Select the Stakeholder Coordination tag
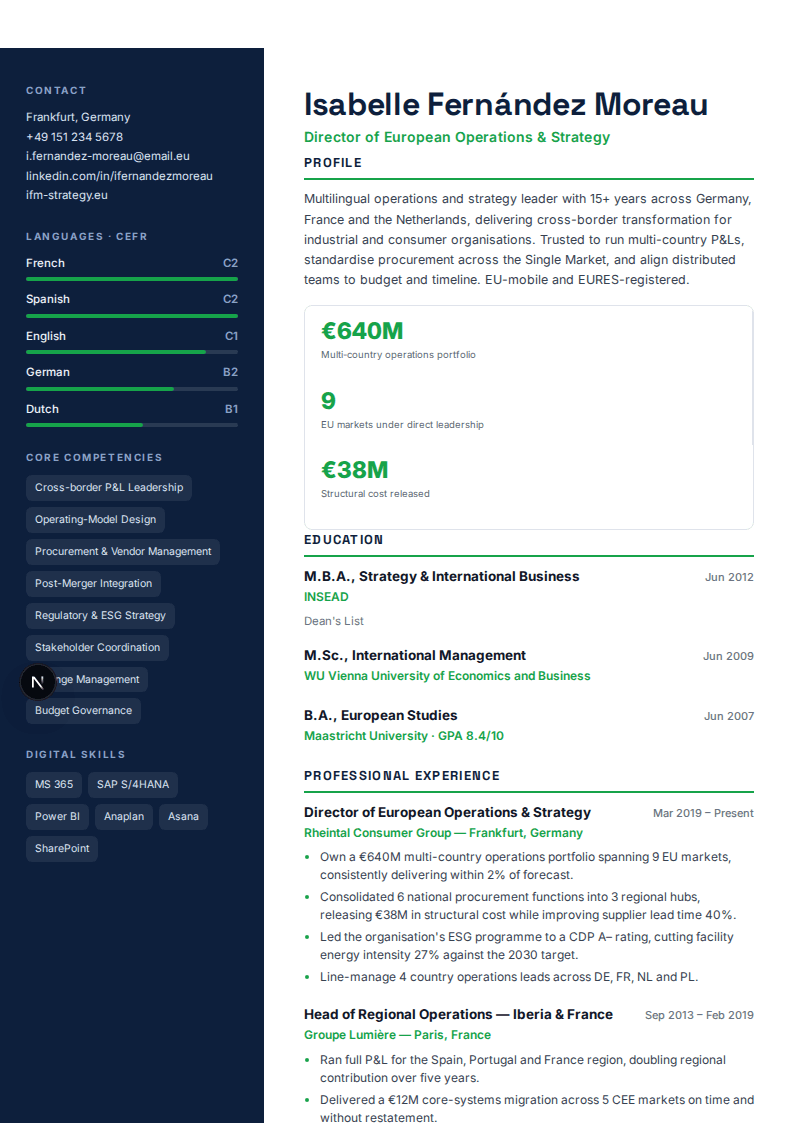 97,647
